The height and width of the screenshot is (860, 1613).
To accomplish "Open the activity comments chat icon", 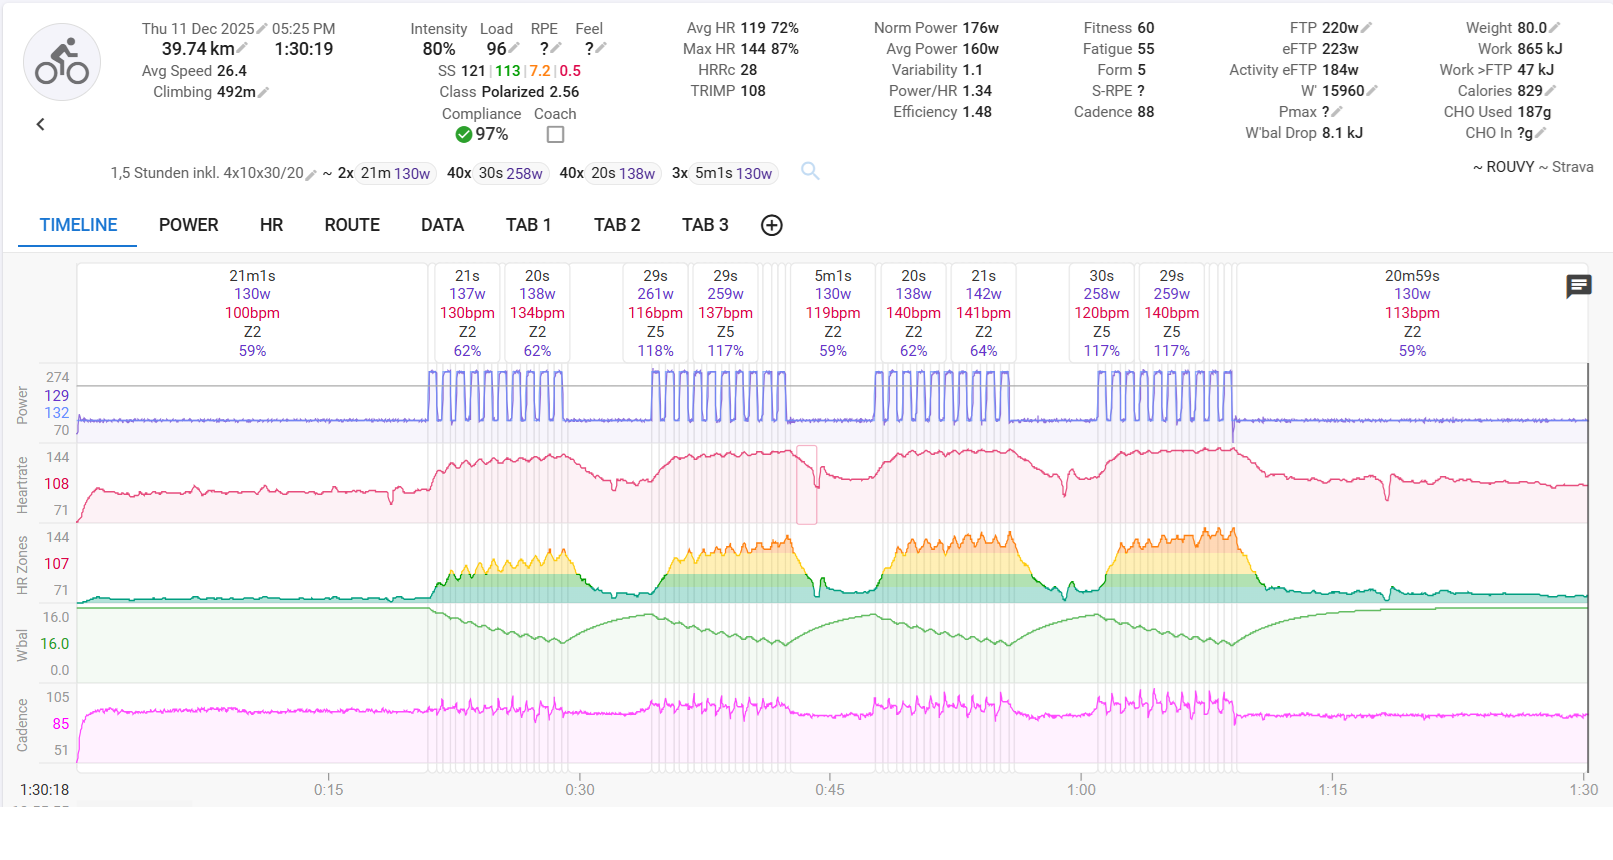I will pos(1578,287).
